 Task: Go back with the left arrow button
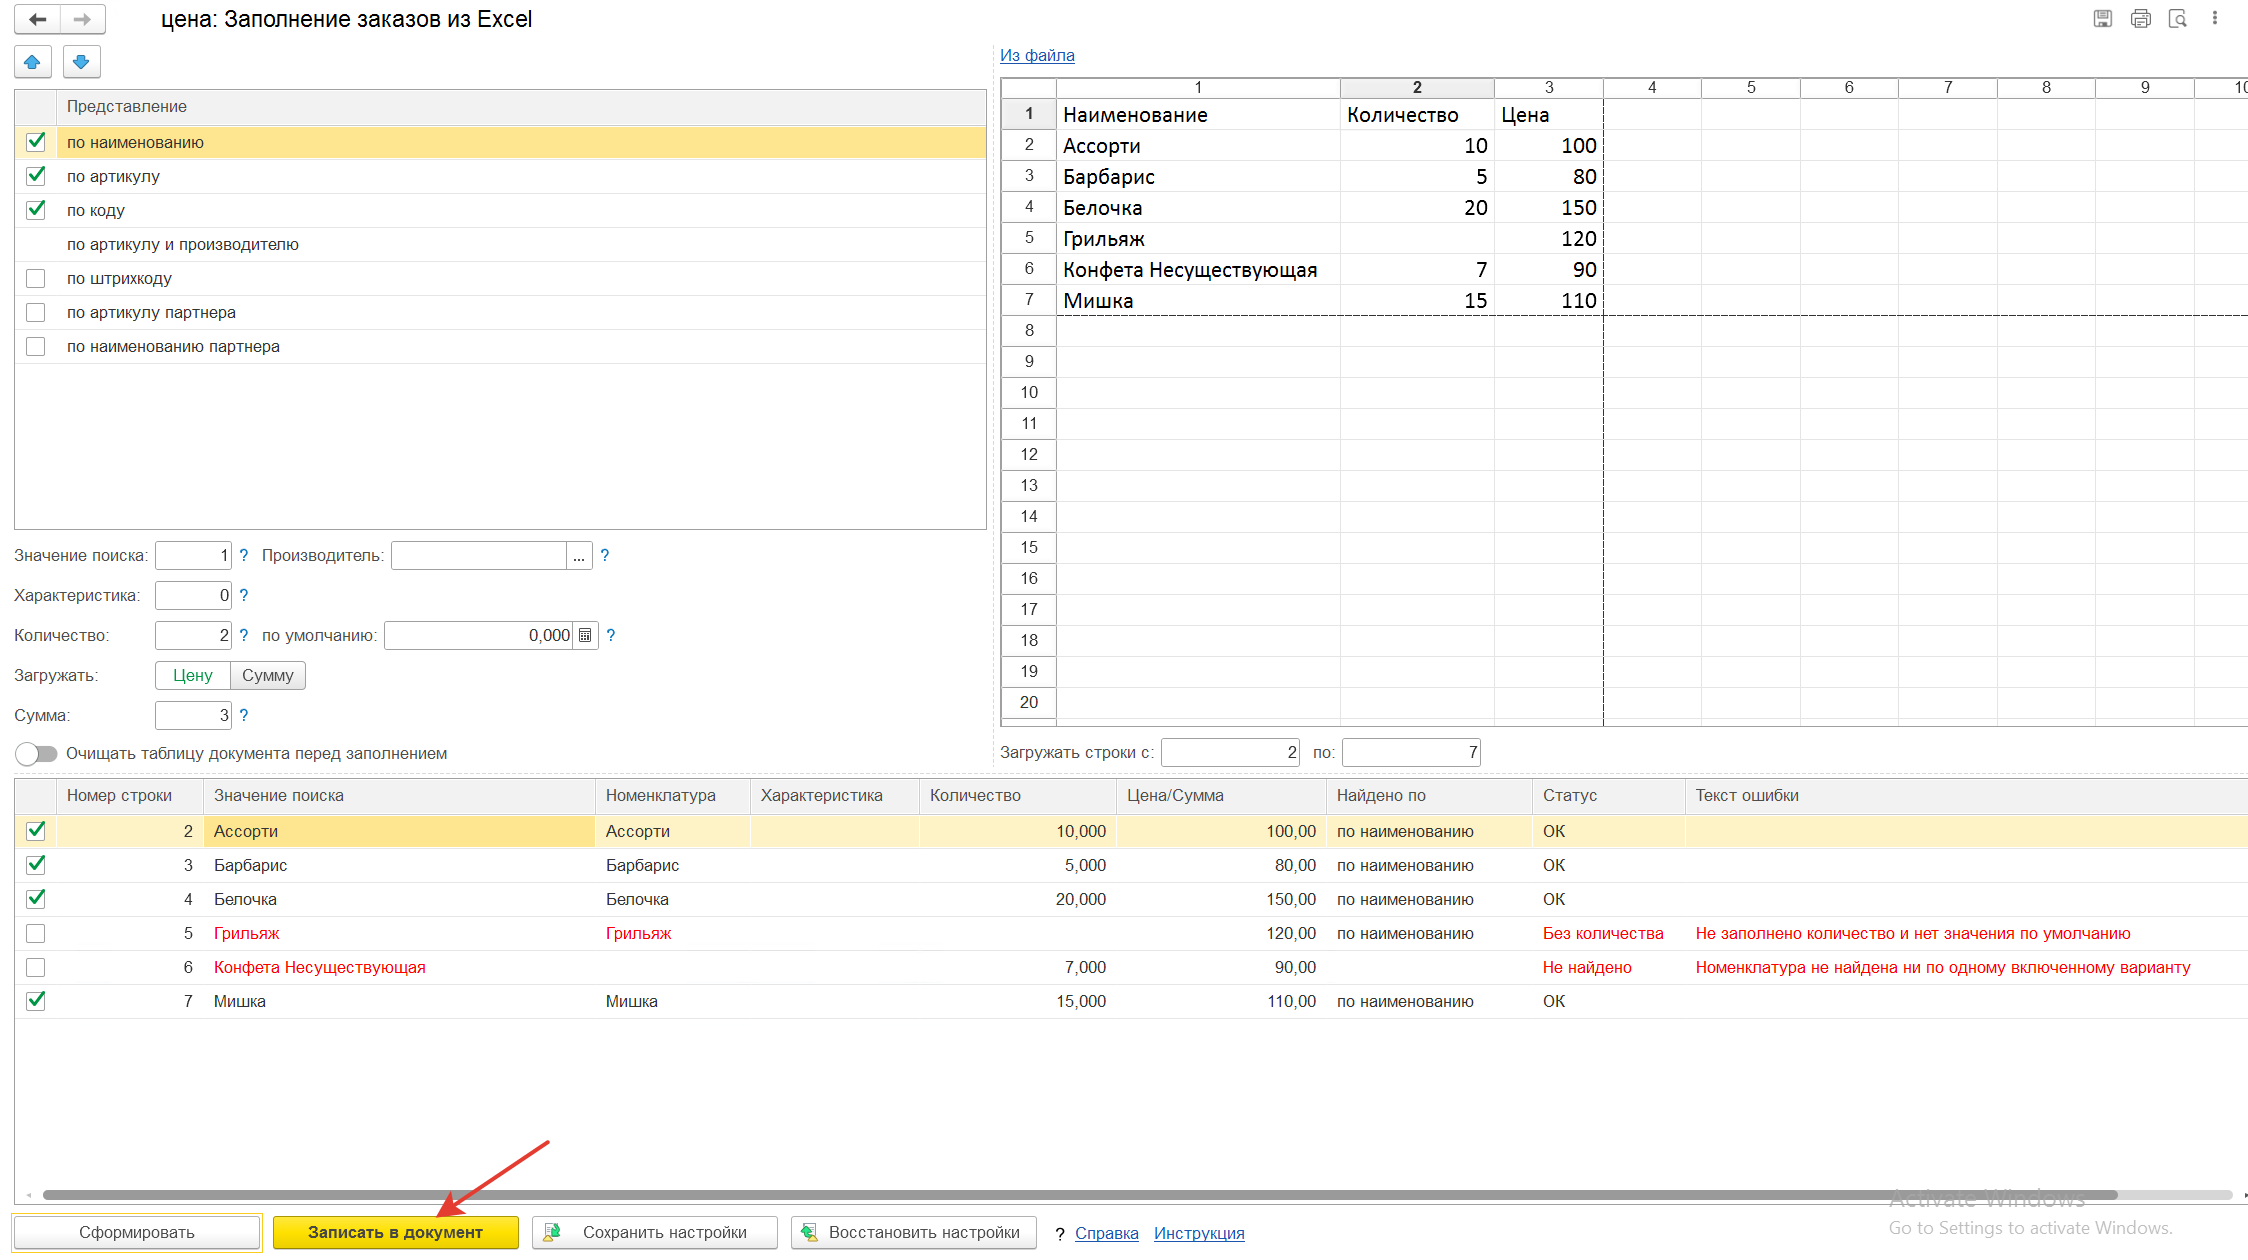(38, 19)
